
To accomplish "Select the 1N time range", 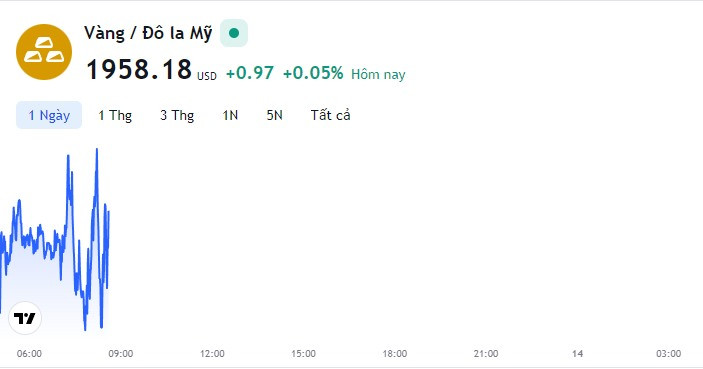I will tap(230, 115).
